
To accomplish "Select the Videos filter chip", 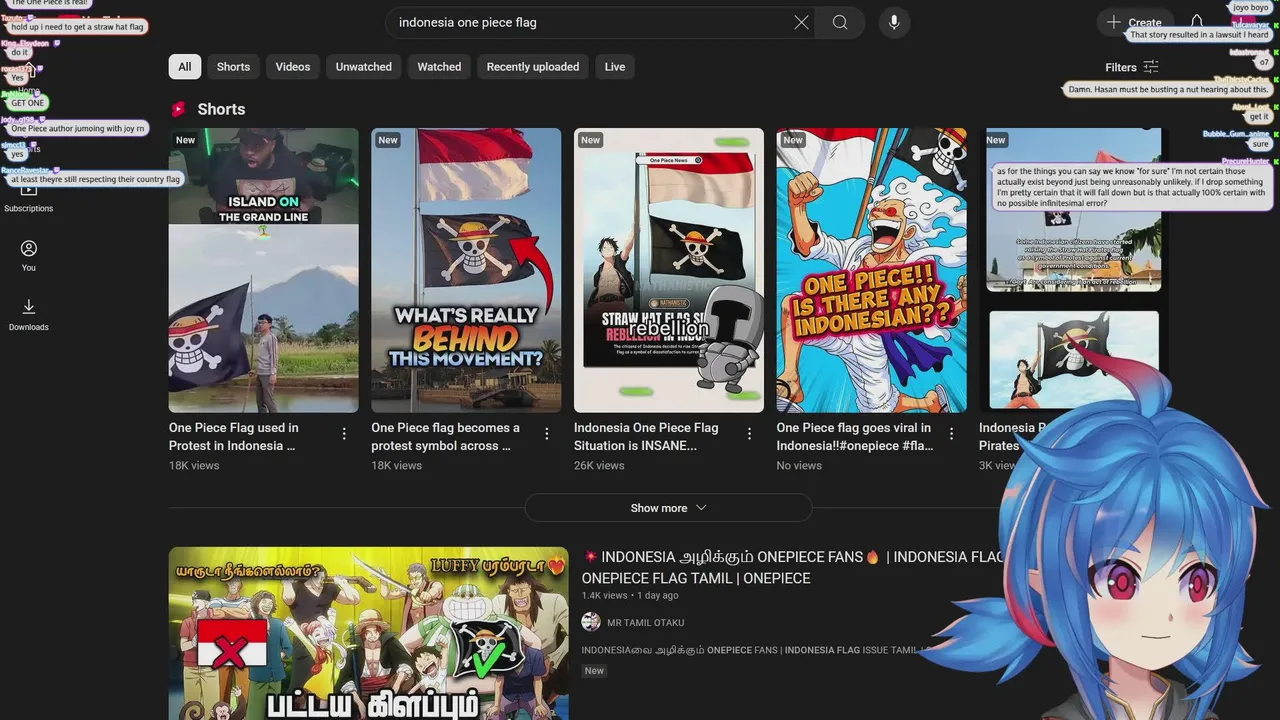I will pos(293,67).
